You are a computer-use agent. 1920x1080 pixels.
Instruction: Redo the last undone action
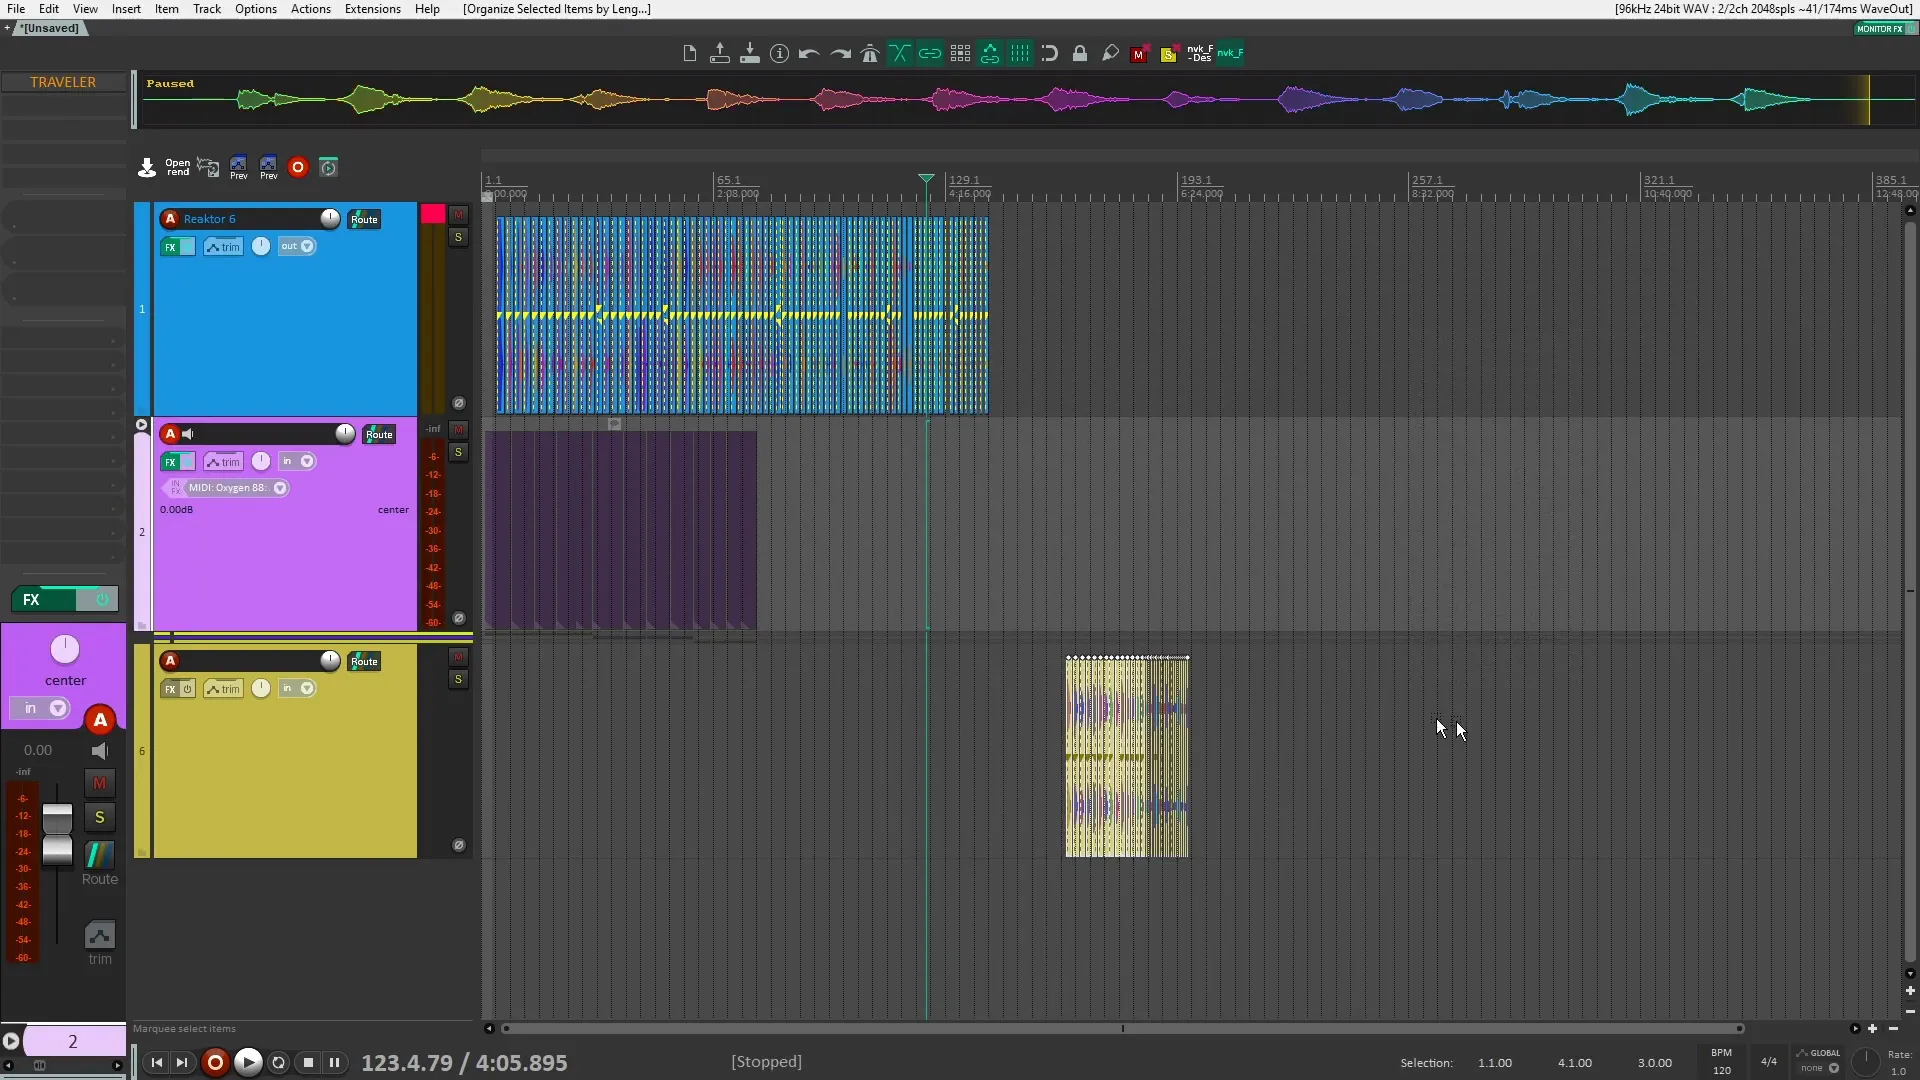(840, 54)
